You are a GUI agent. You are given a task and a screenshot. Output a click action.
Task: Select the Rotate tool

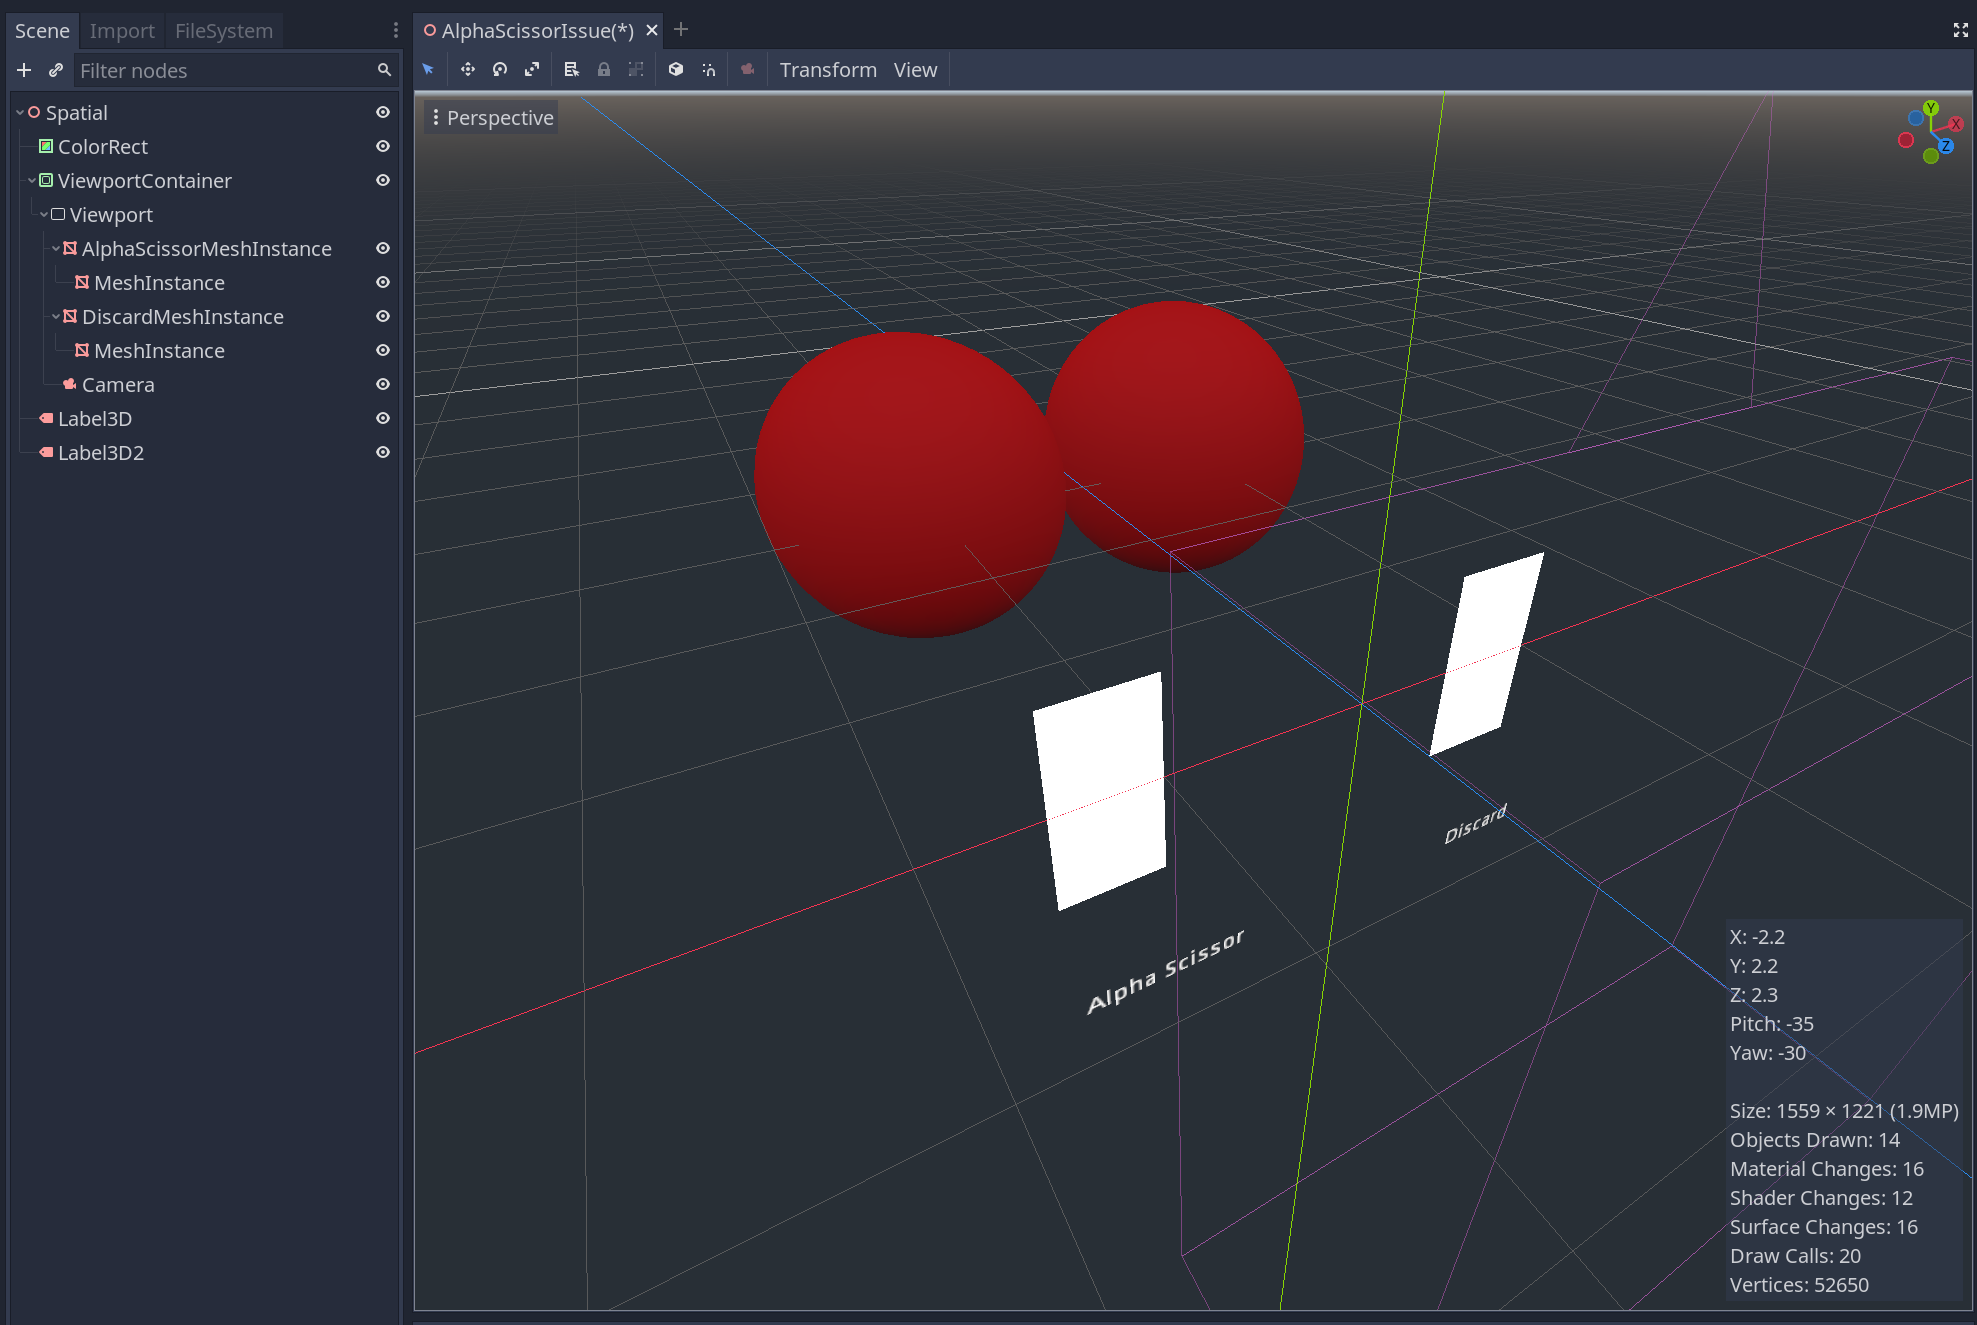499,69
